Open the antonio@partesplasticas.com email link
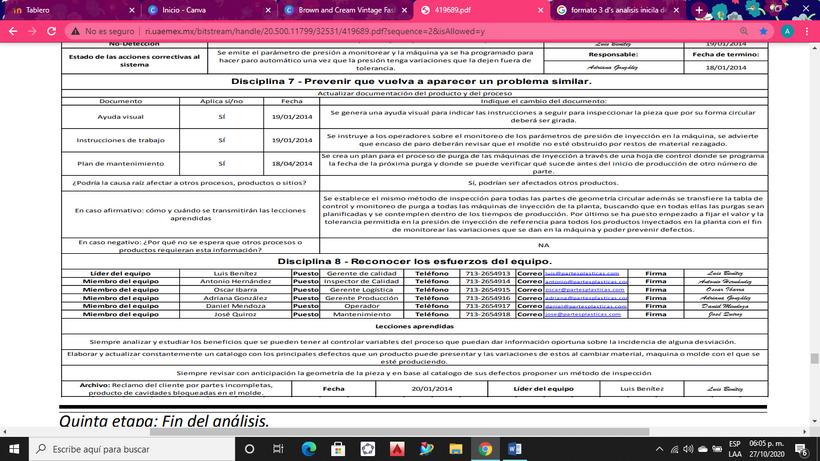Screen dimensions: 820x461 click(586, 282)
